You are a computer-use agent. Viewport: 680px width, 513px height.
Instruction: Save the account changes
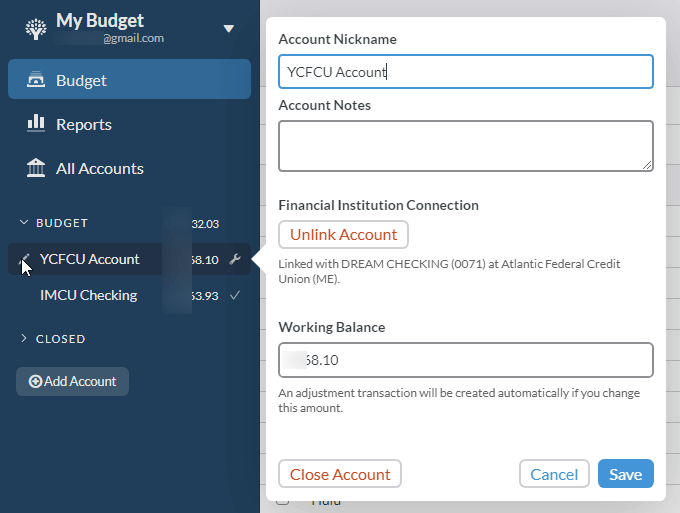click(625, 474)
